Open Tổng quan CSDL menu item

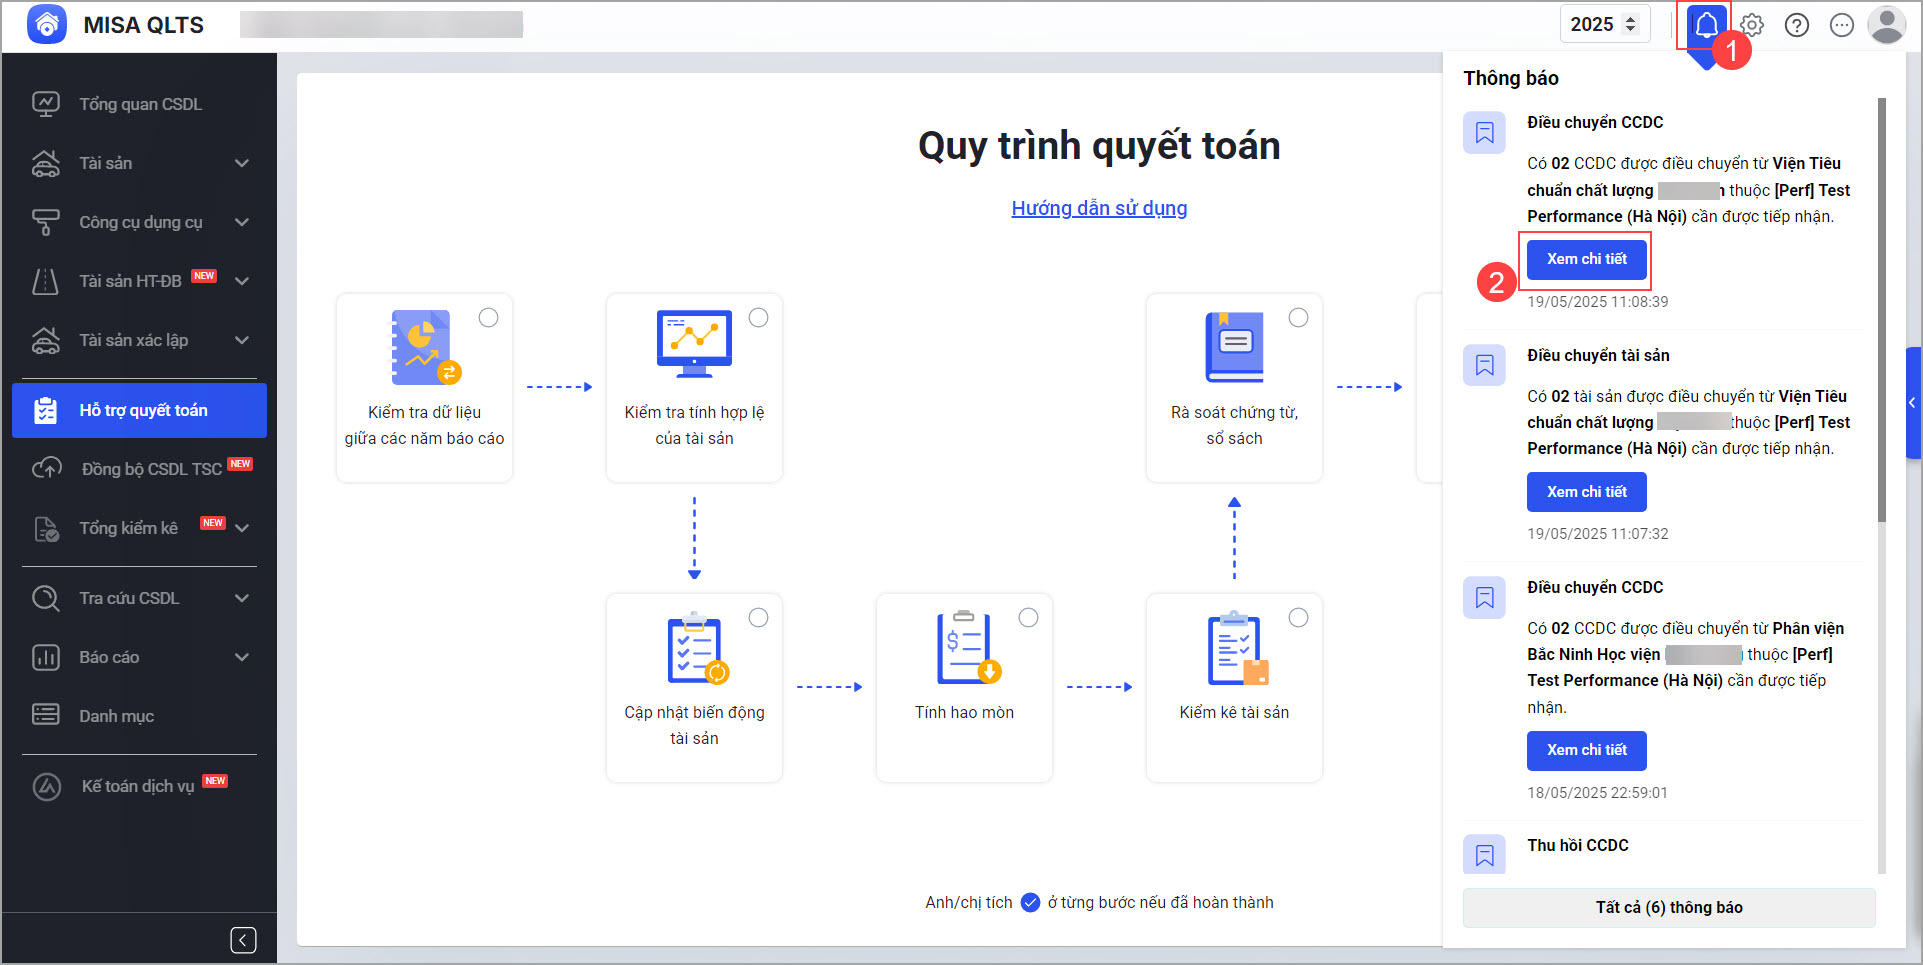pos(139,104)
